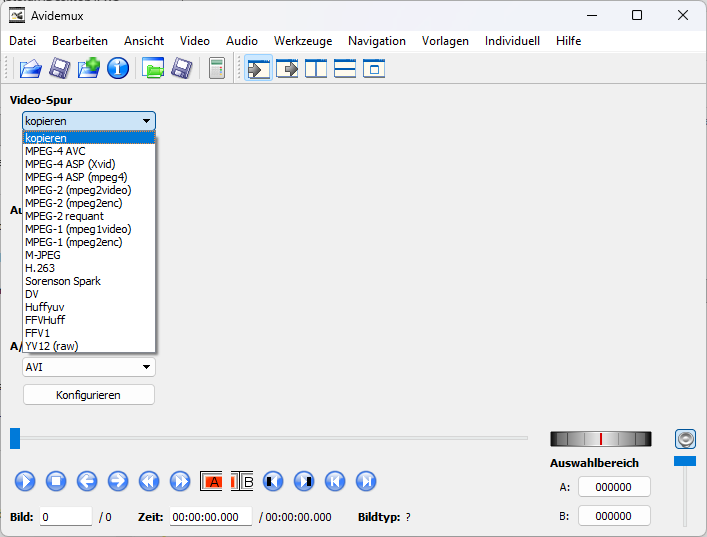This screenshot has width=707, height=537.
Task: Open the Video menu
Action: point(195,41)
